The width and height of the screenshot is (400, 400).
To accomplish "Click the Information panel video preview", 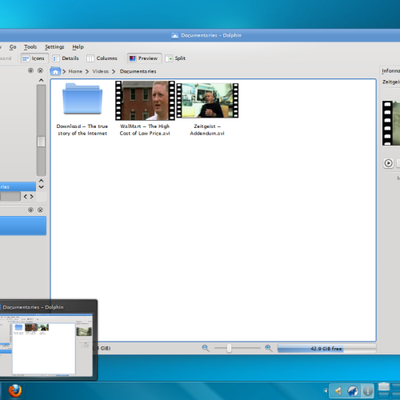I will [x=391, y=123].
